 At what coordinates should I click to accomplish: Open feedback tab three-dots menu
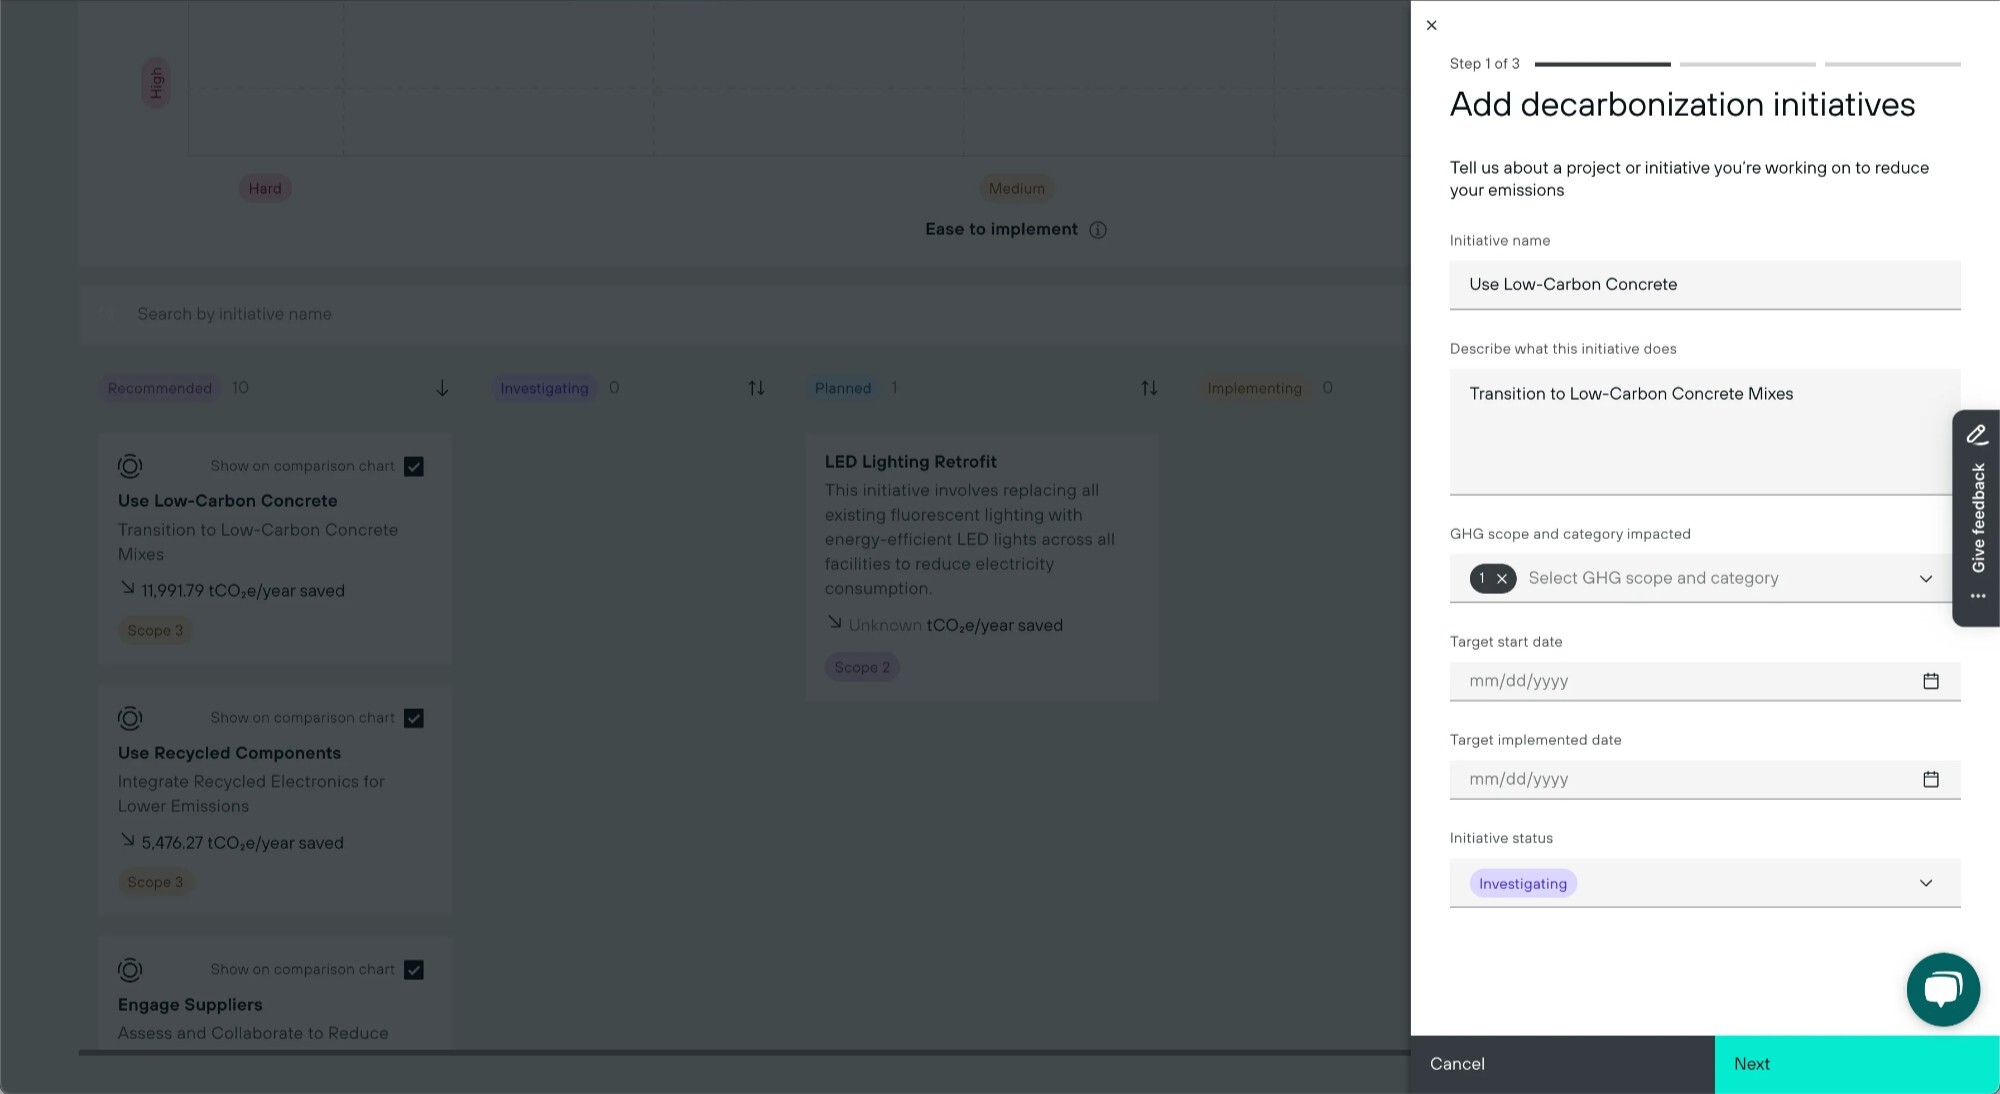point(1977,596)
